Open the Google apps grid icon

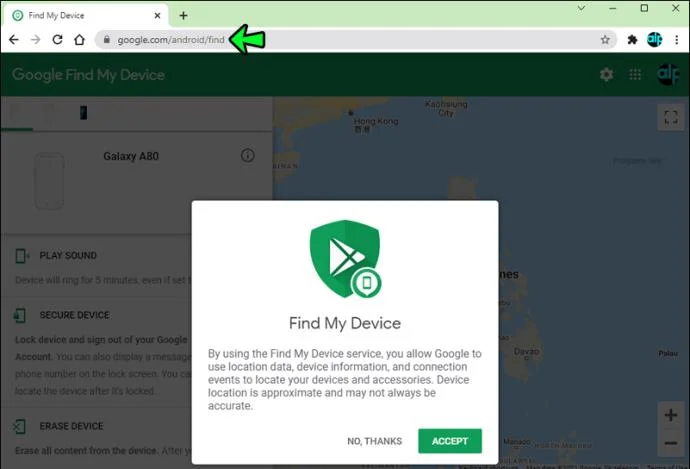coord(635,74)
